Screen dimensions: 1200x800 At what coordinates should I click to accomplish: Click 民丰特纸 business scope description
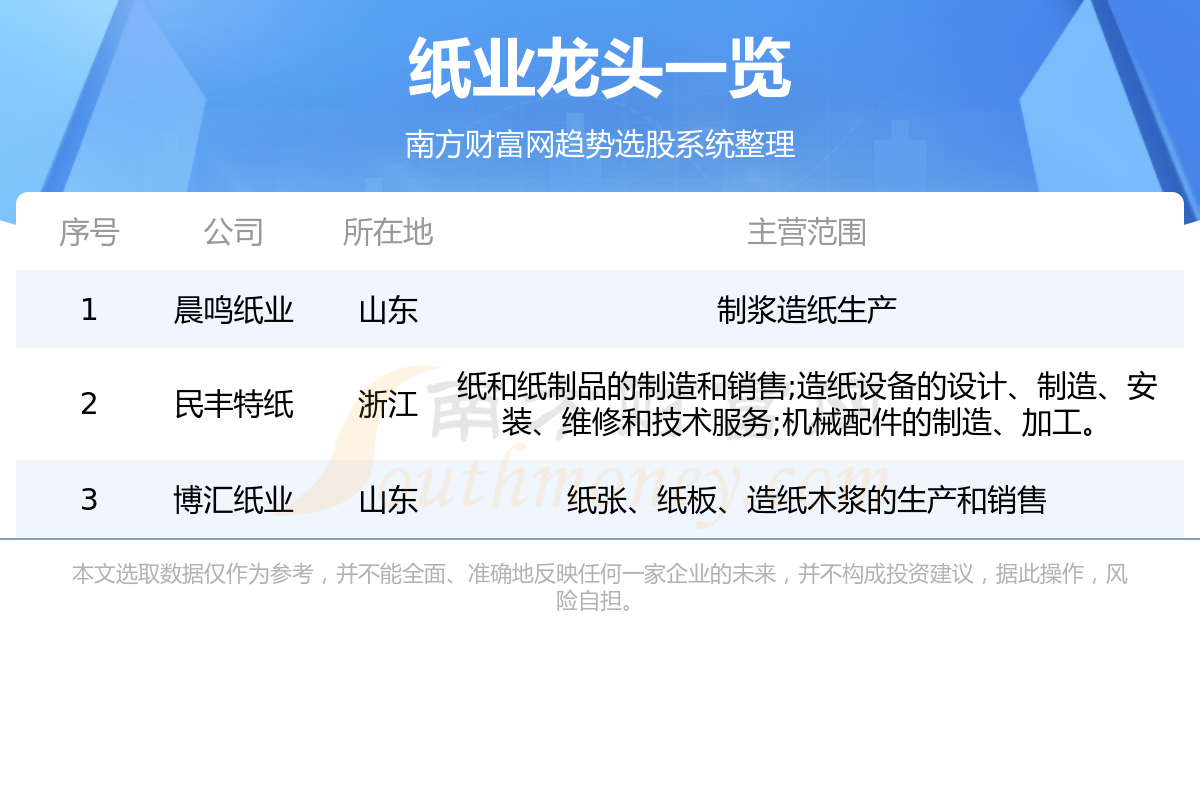tap(807, 404)
